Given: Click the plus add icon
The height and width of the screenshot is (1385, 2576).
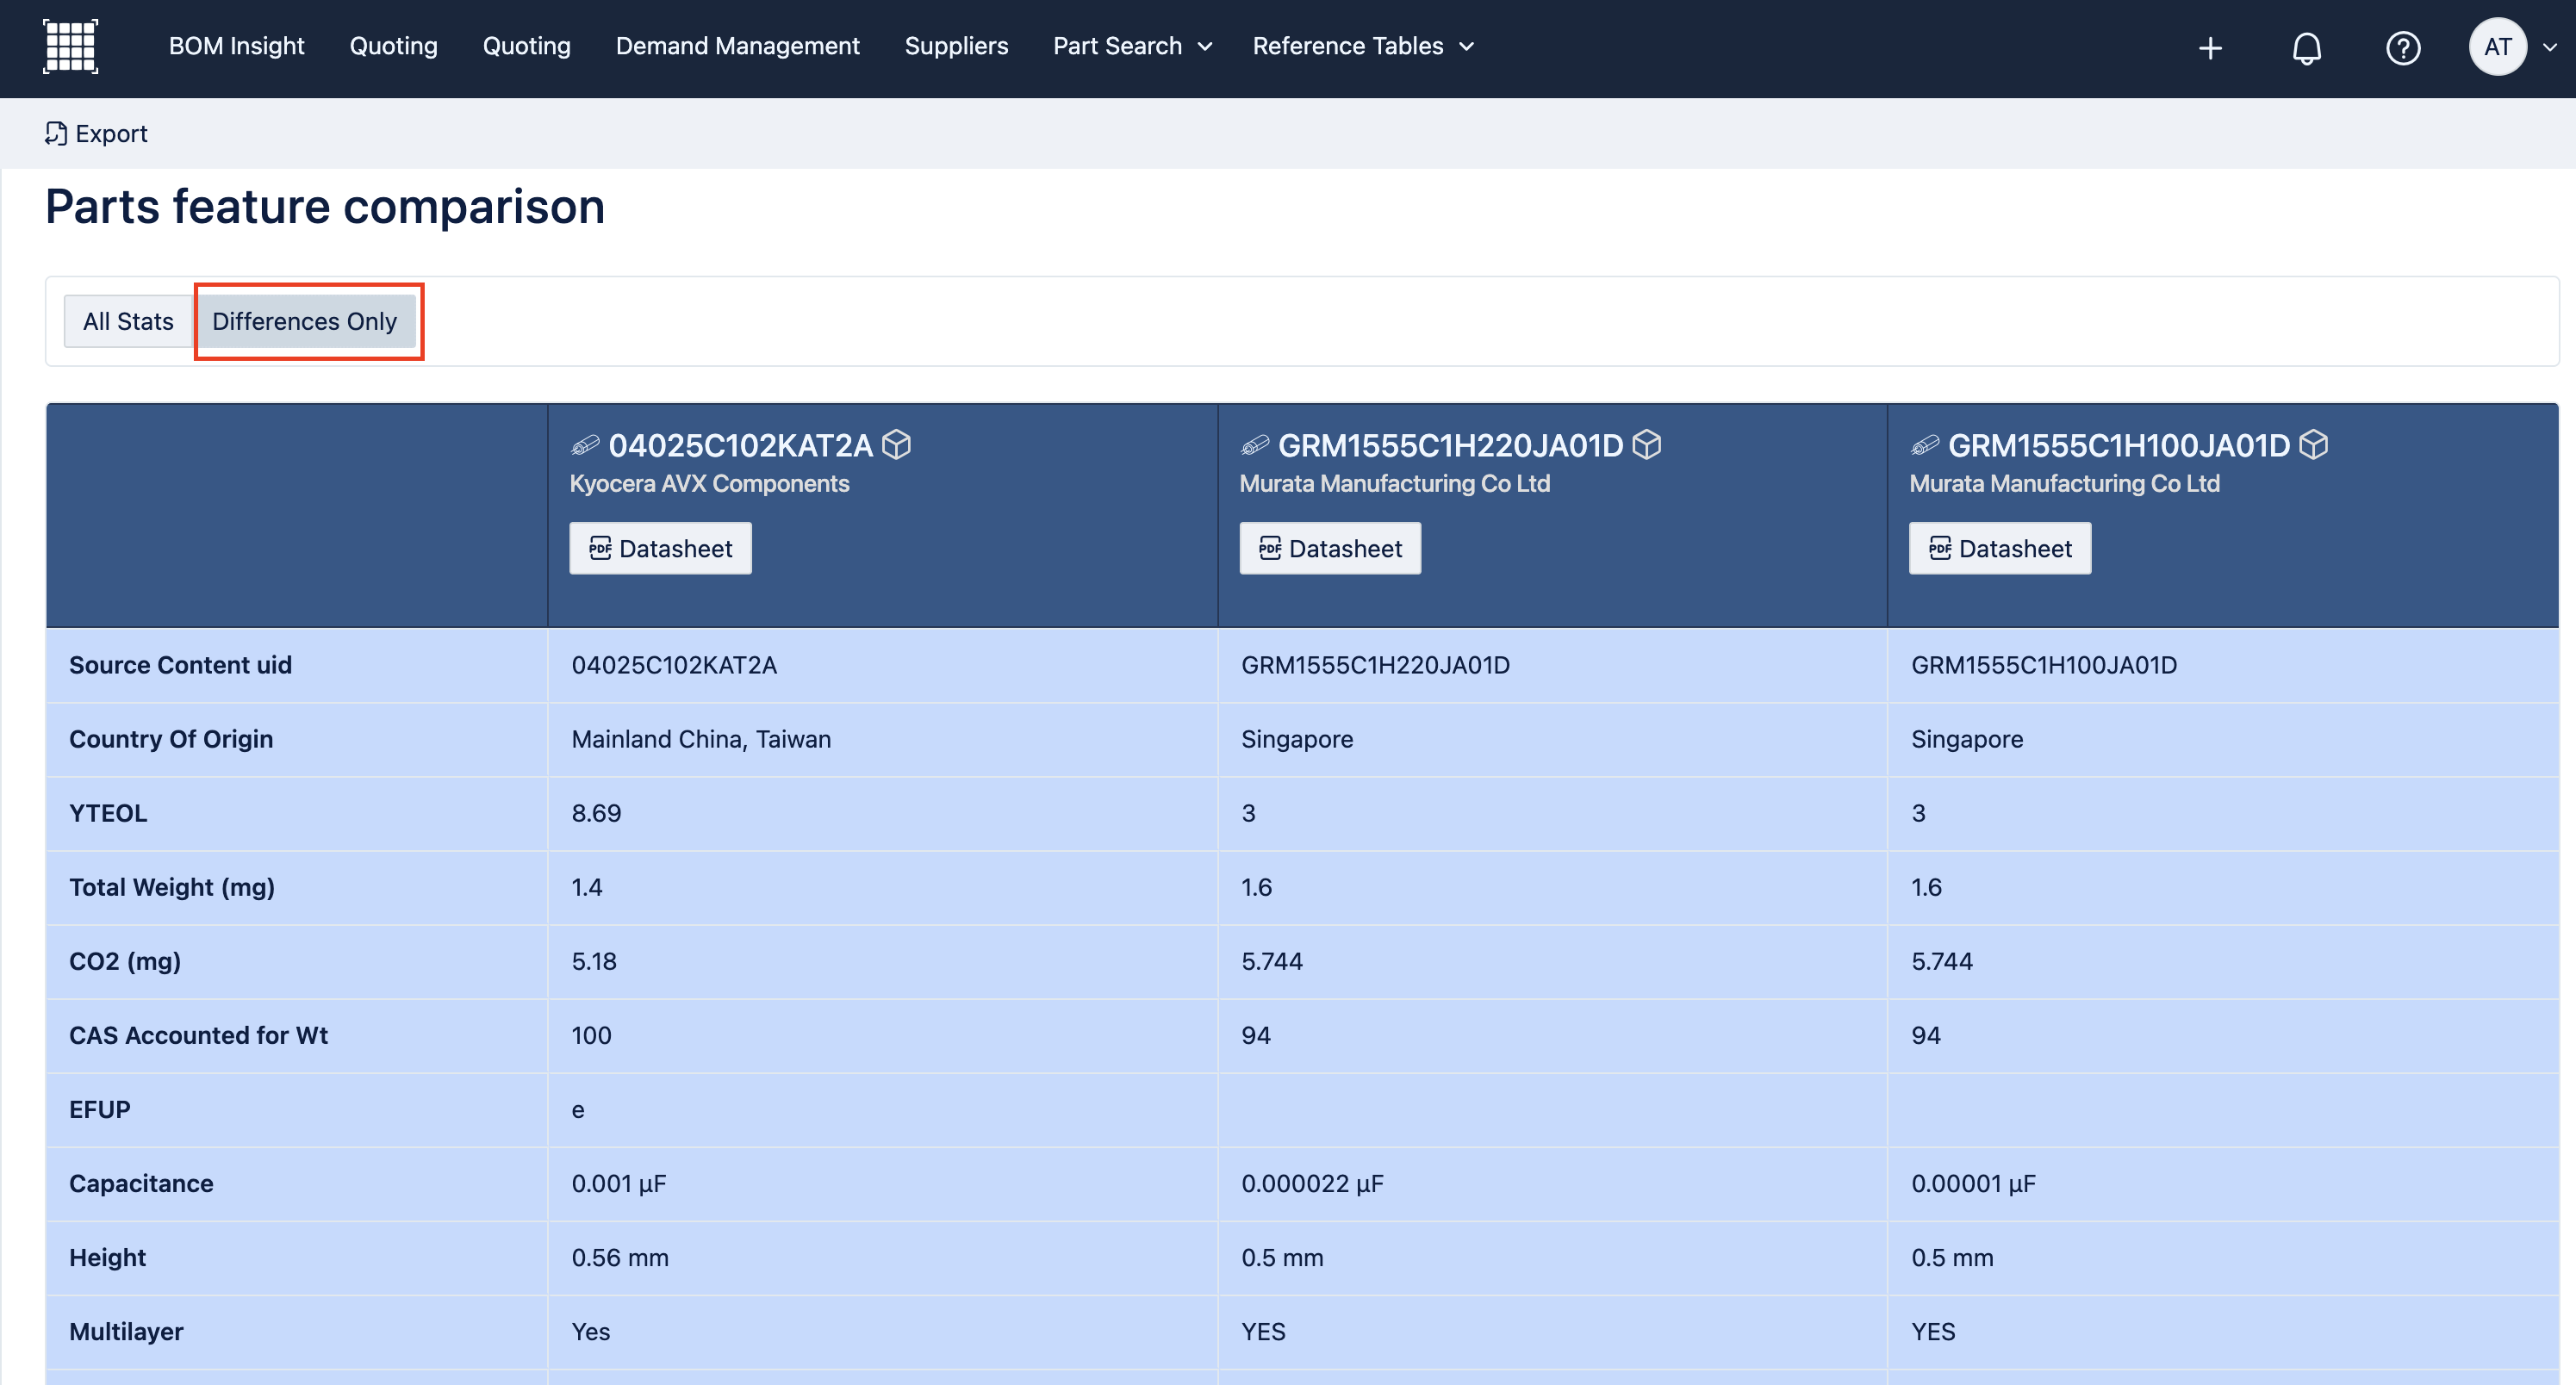Looking at the screenshot, I should click(x=2210, y=47).
